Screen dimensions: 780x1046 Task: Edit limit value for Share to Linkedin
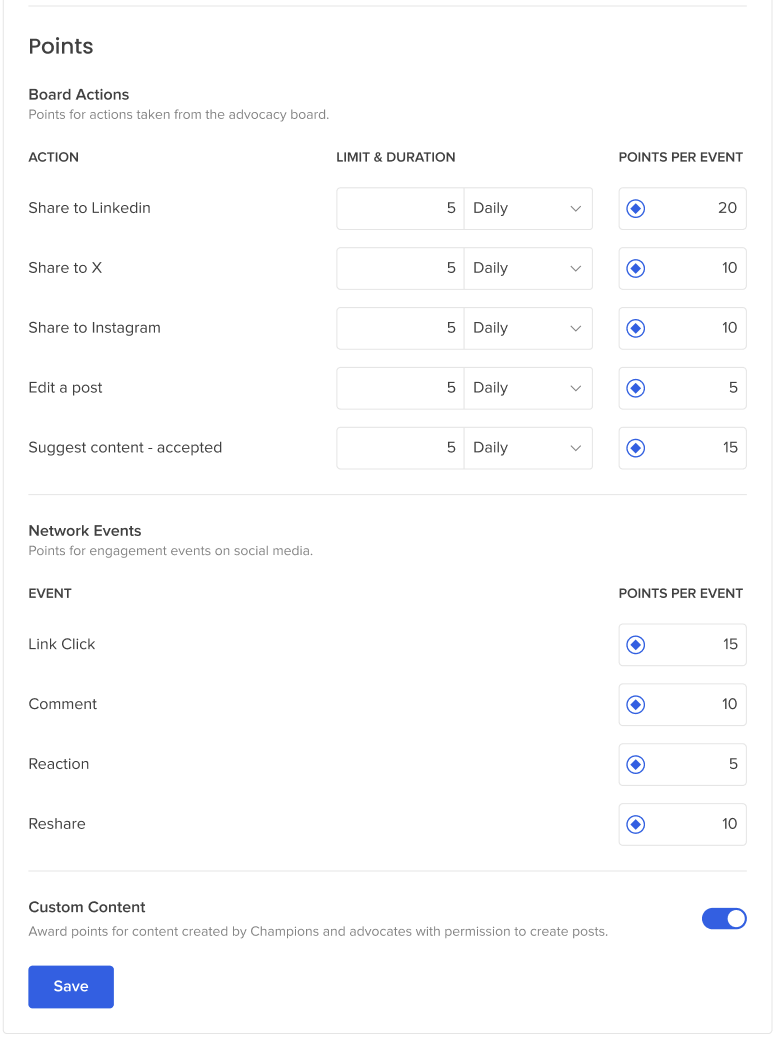[400, 209]
